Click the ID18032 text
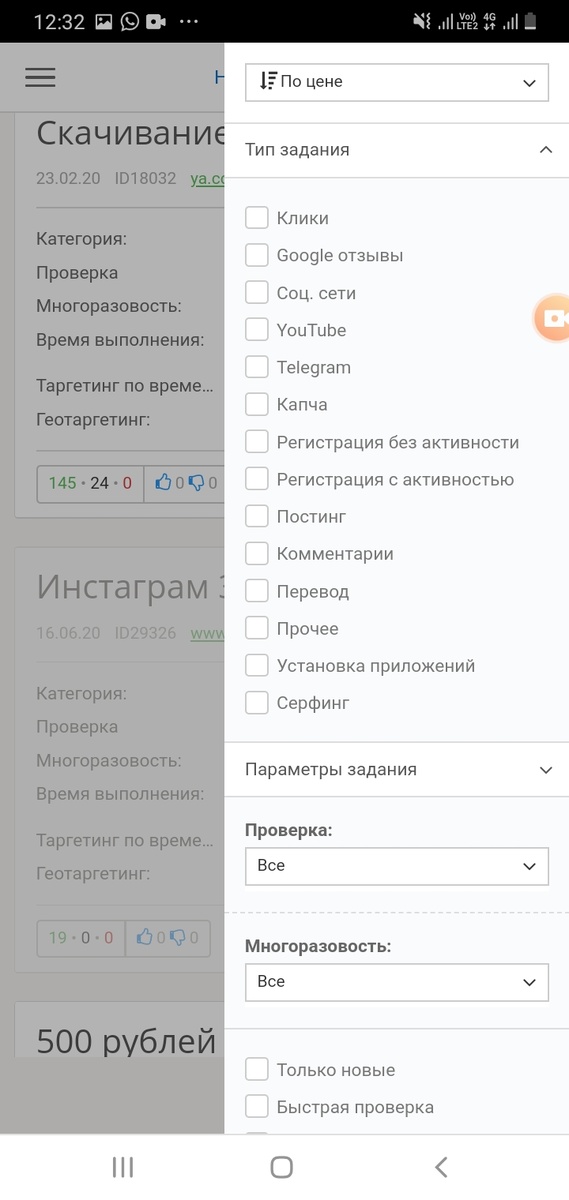The image size is (569, 1200). click(145, 178)
